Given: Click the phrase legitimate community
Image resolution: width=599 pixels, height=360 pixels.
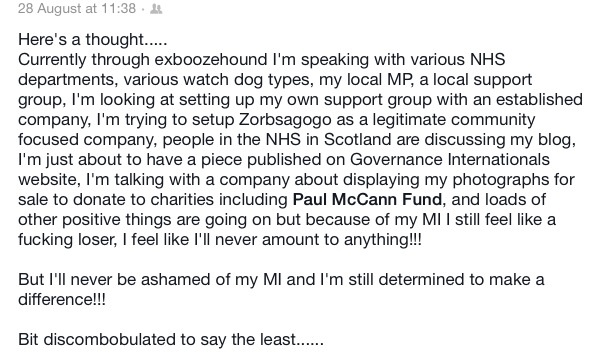Looking at the screenshot, I should point(454,120).
